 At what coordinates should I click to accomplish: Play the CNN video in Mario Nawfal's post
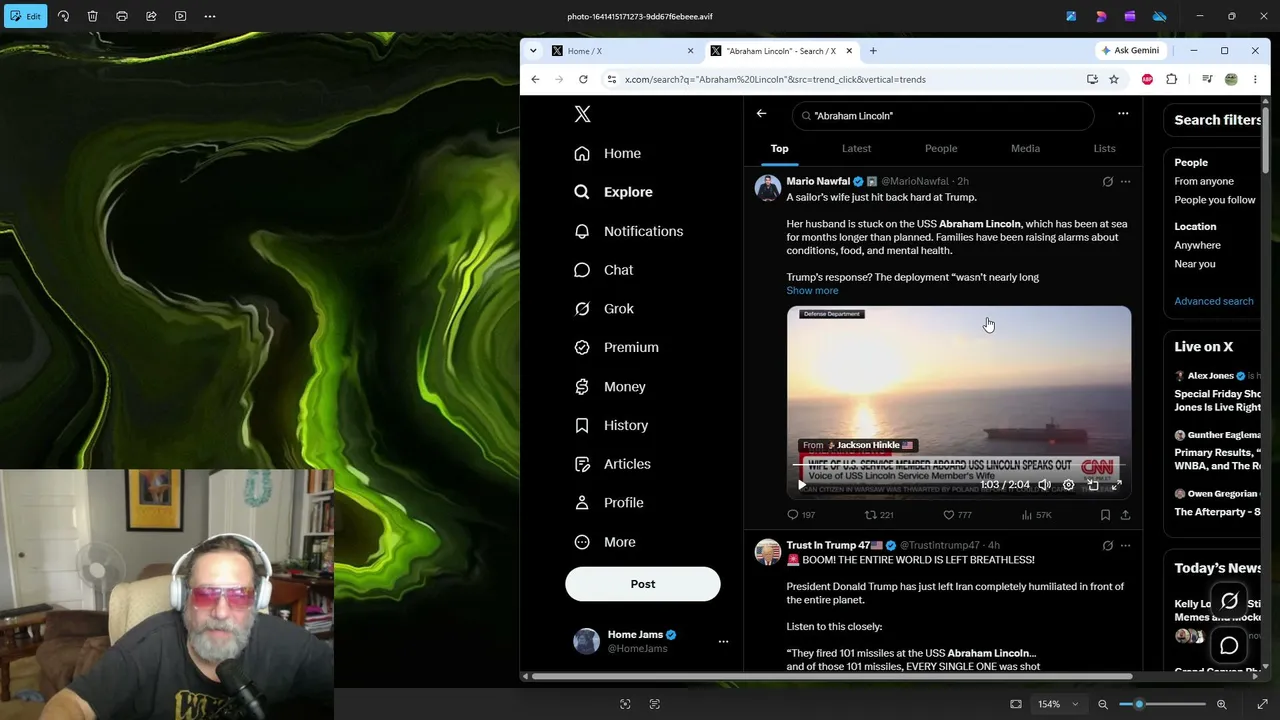(802, 485)
